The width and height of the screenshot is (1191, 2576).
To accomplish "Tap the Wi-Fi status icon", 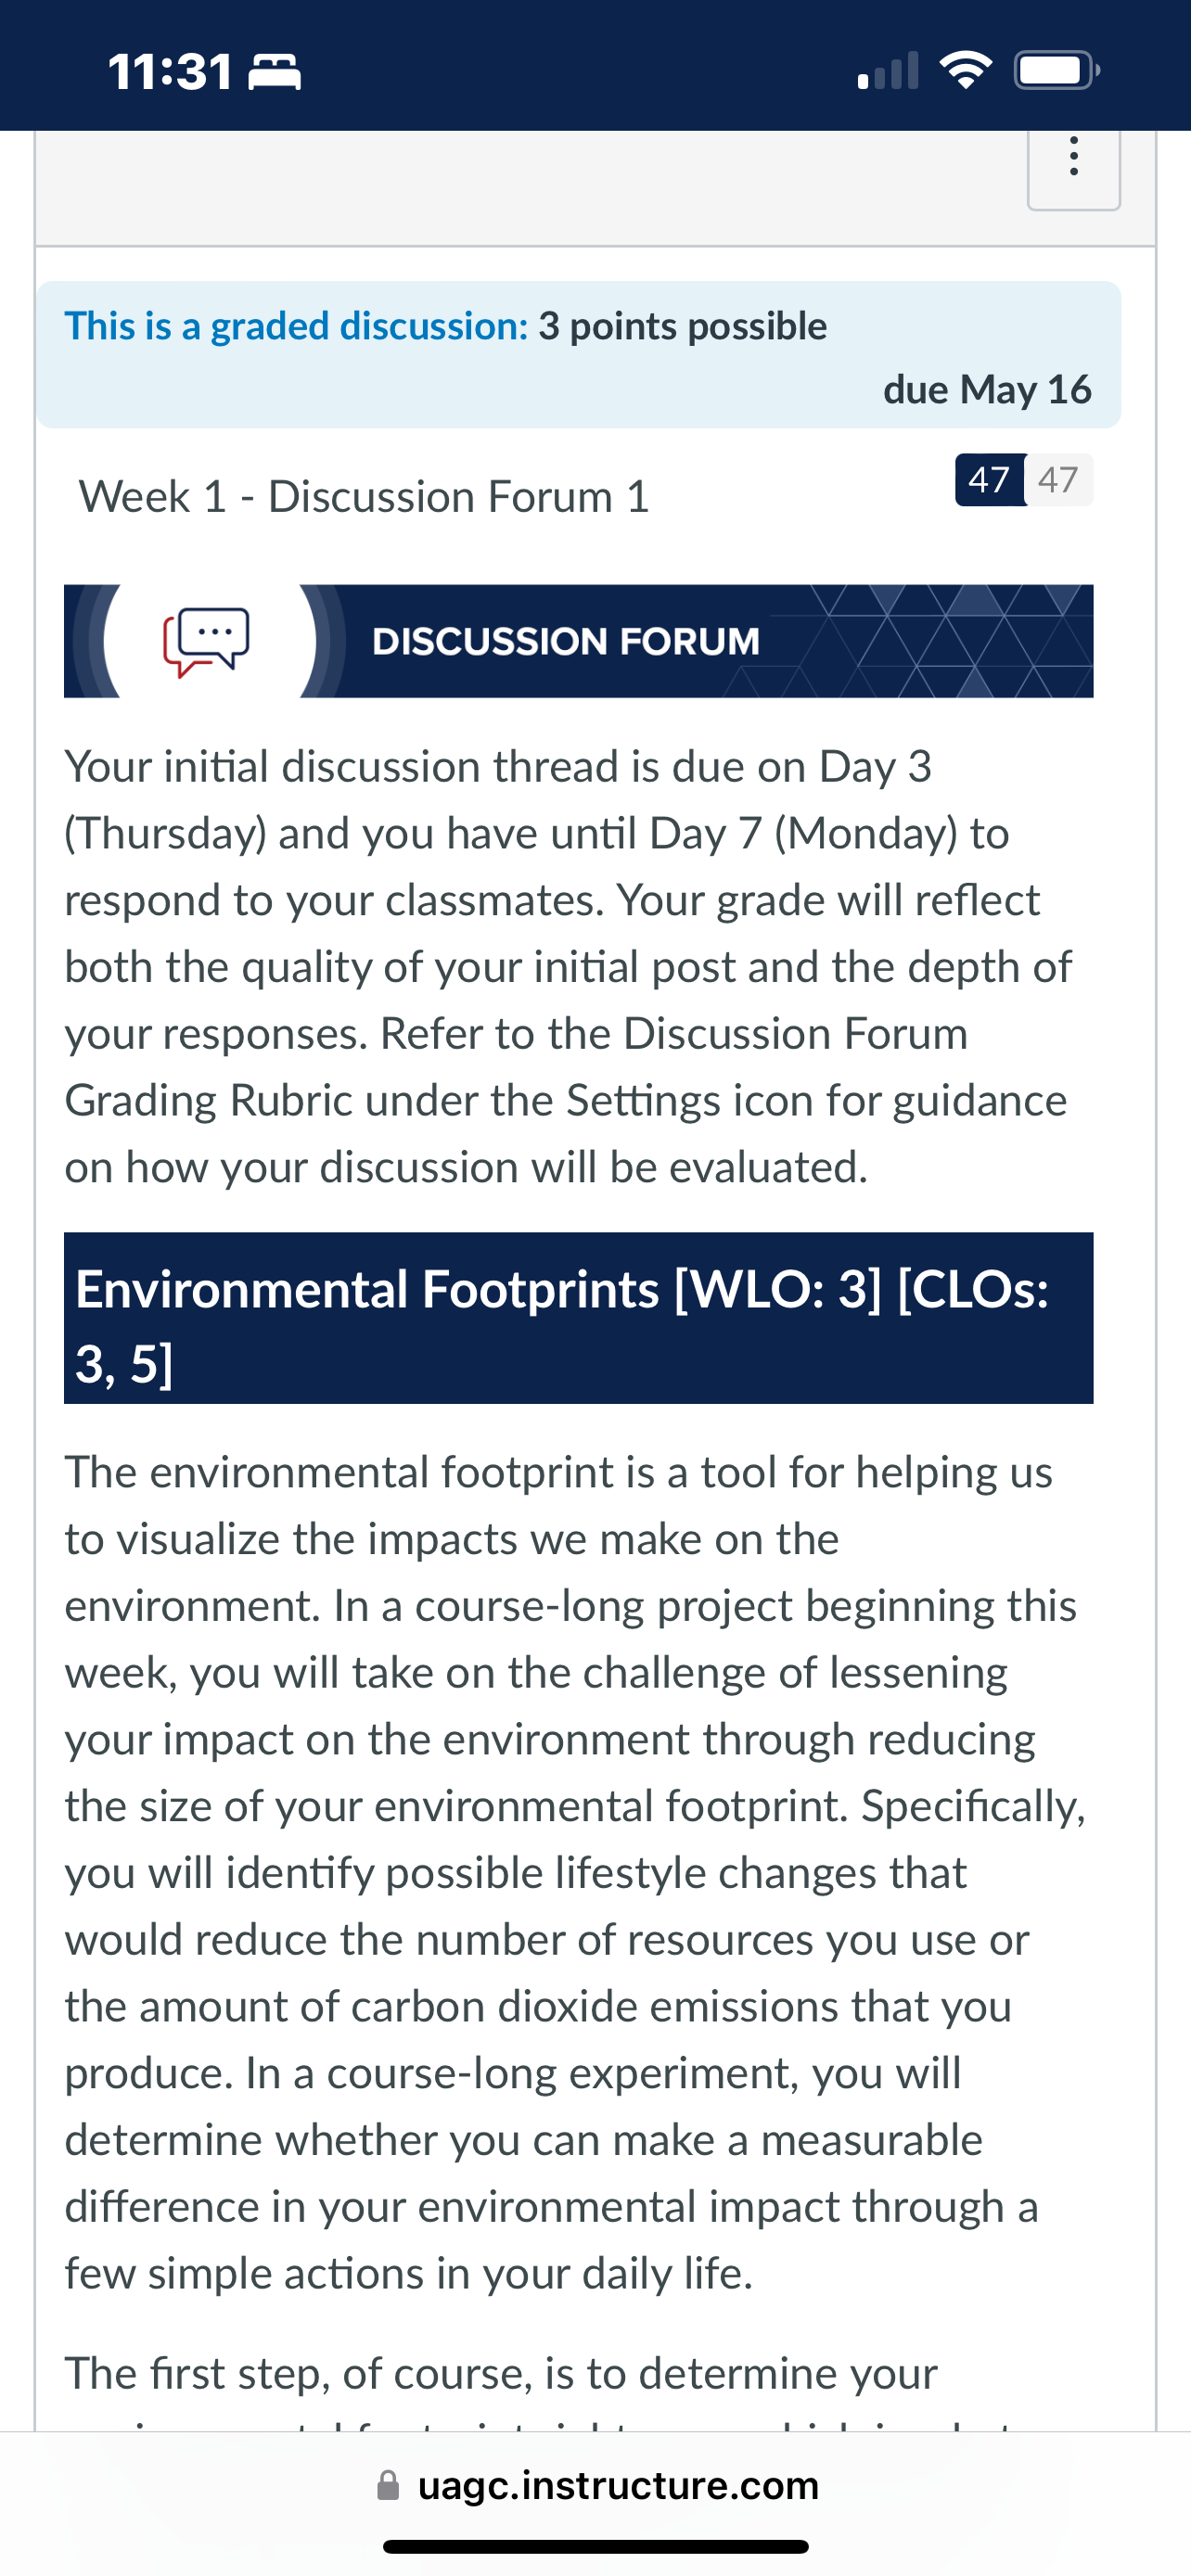I will 965,71.
